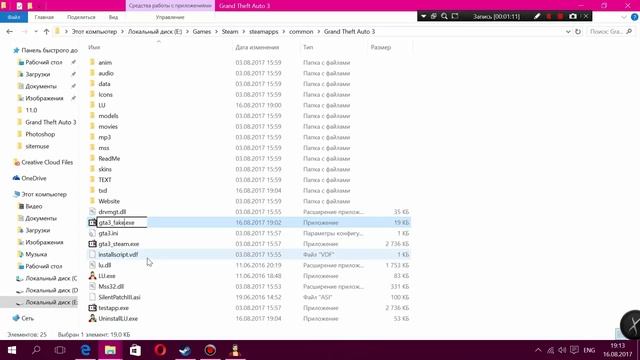Screen dimensions: 640x360
Task: Click the Up one level arrow
Action: coord(46,31)
